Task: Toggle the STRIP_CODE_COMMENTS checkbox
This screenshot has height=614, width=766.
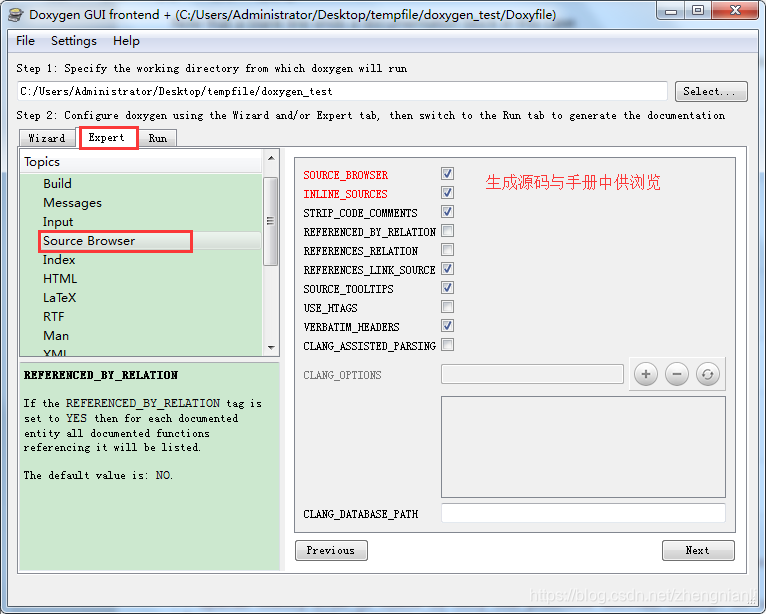Action: (447, 212)
